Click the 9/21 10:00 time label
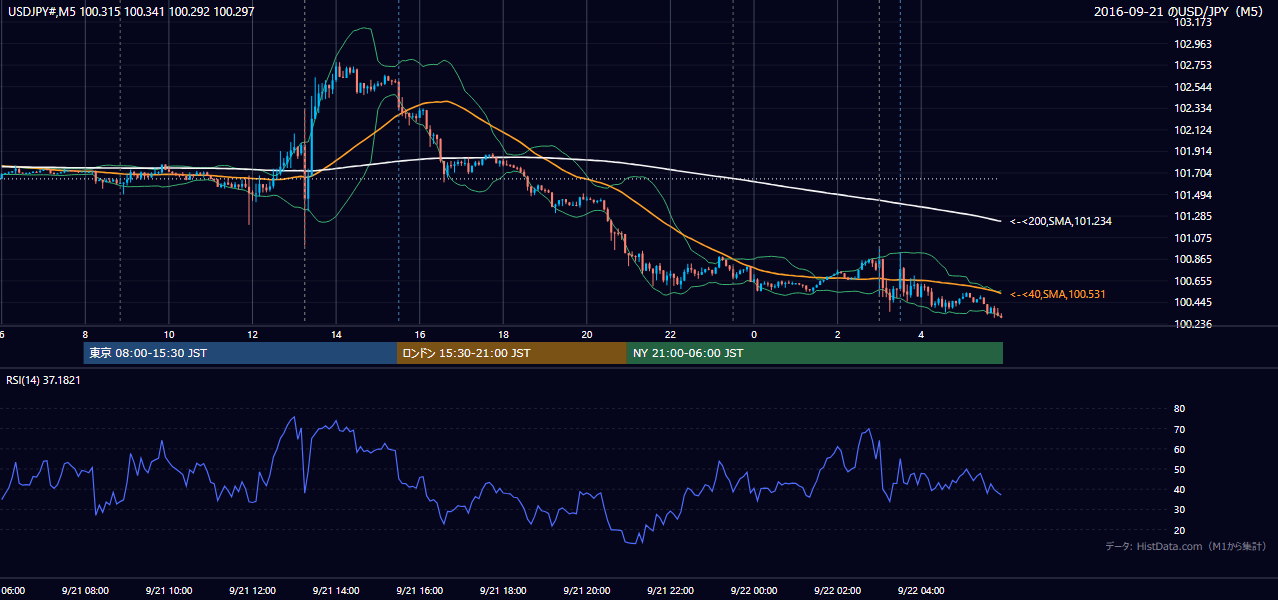 pyautogui.click(x=169, y=590)
